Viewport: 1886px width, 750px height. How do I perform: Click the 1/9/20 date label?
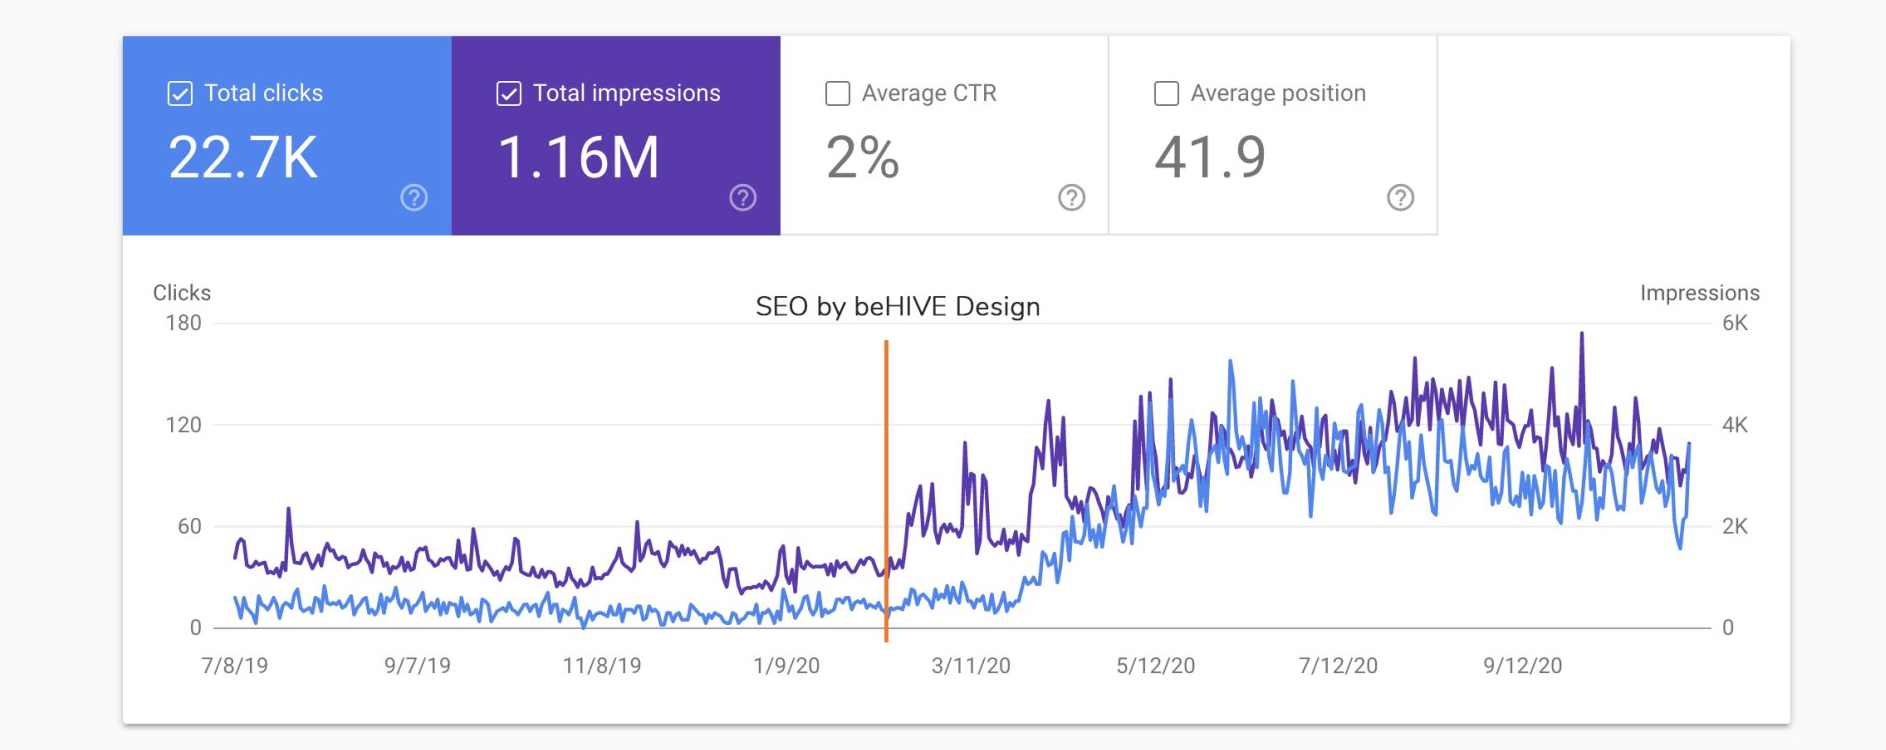[787, 666]
